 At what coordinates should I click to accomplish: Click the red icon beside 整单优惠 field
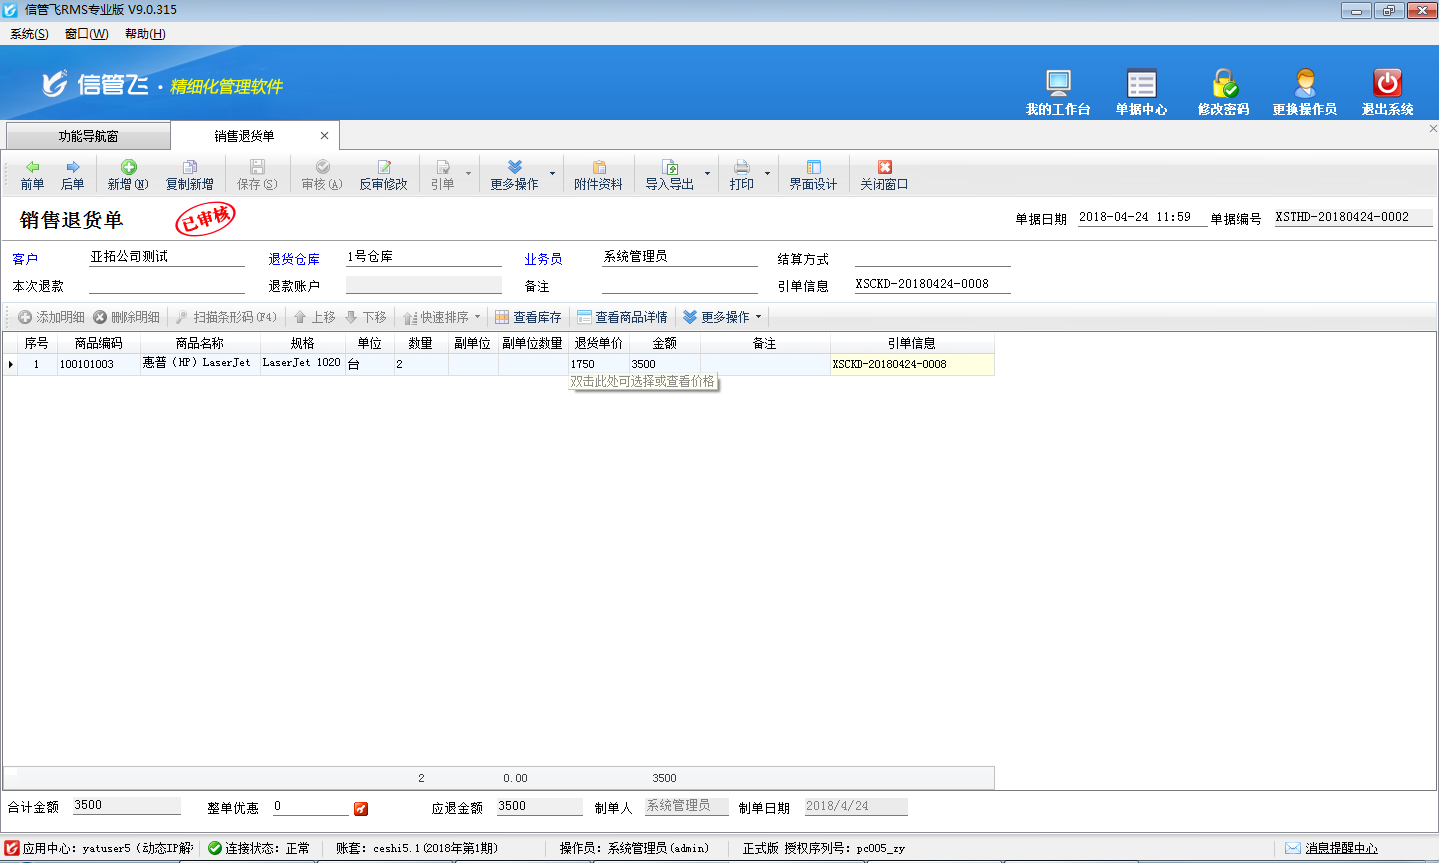point(361,808)
